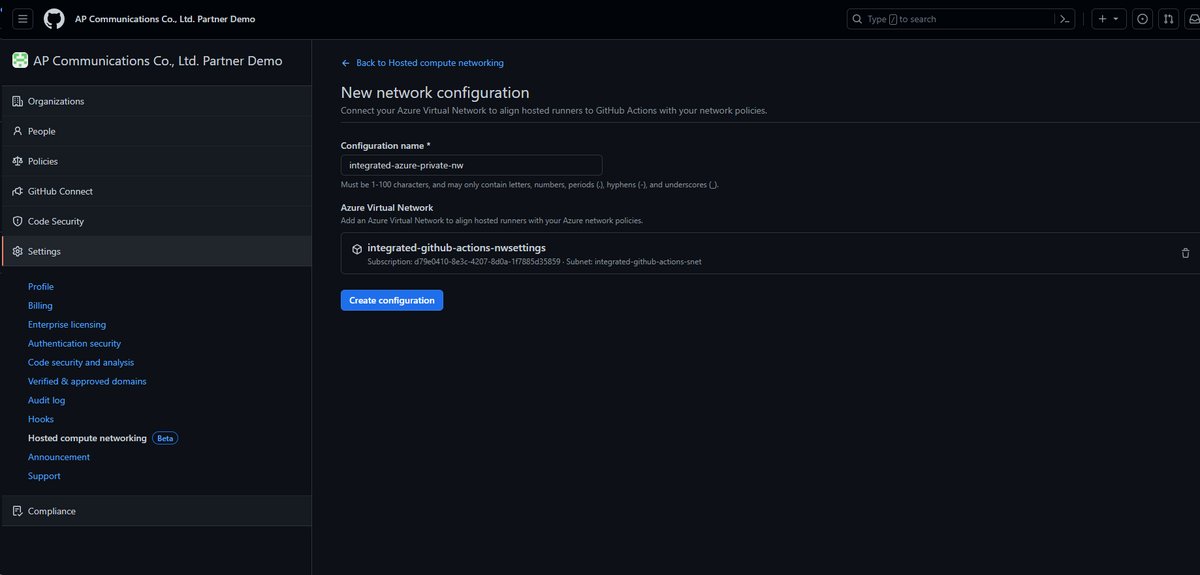Open the Create new plus dropdown
This screenshot has width=1200, height=575.
pyautogui.click(x=1109, y=19)
